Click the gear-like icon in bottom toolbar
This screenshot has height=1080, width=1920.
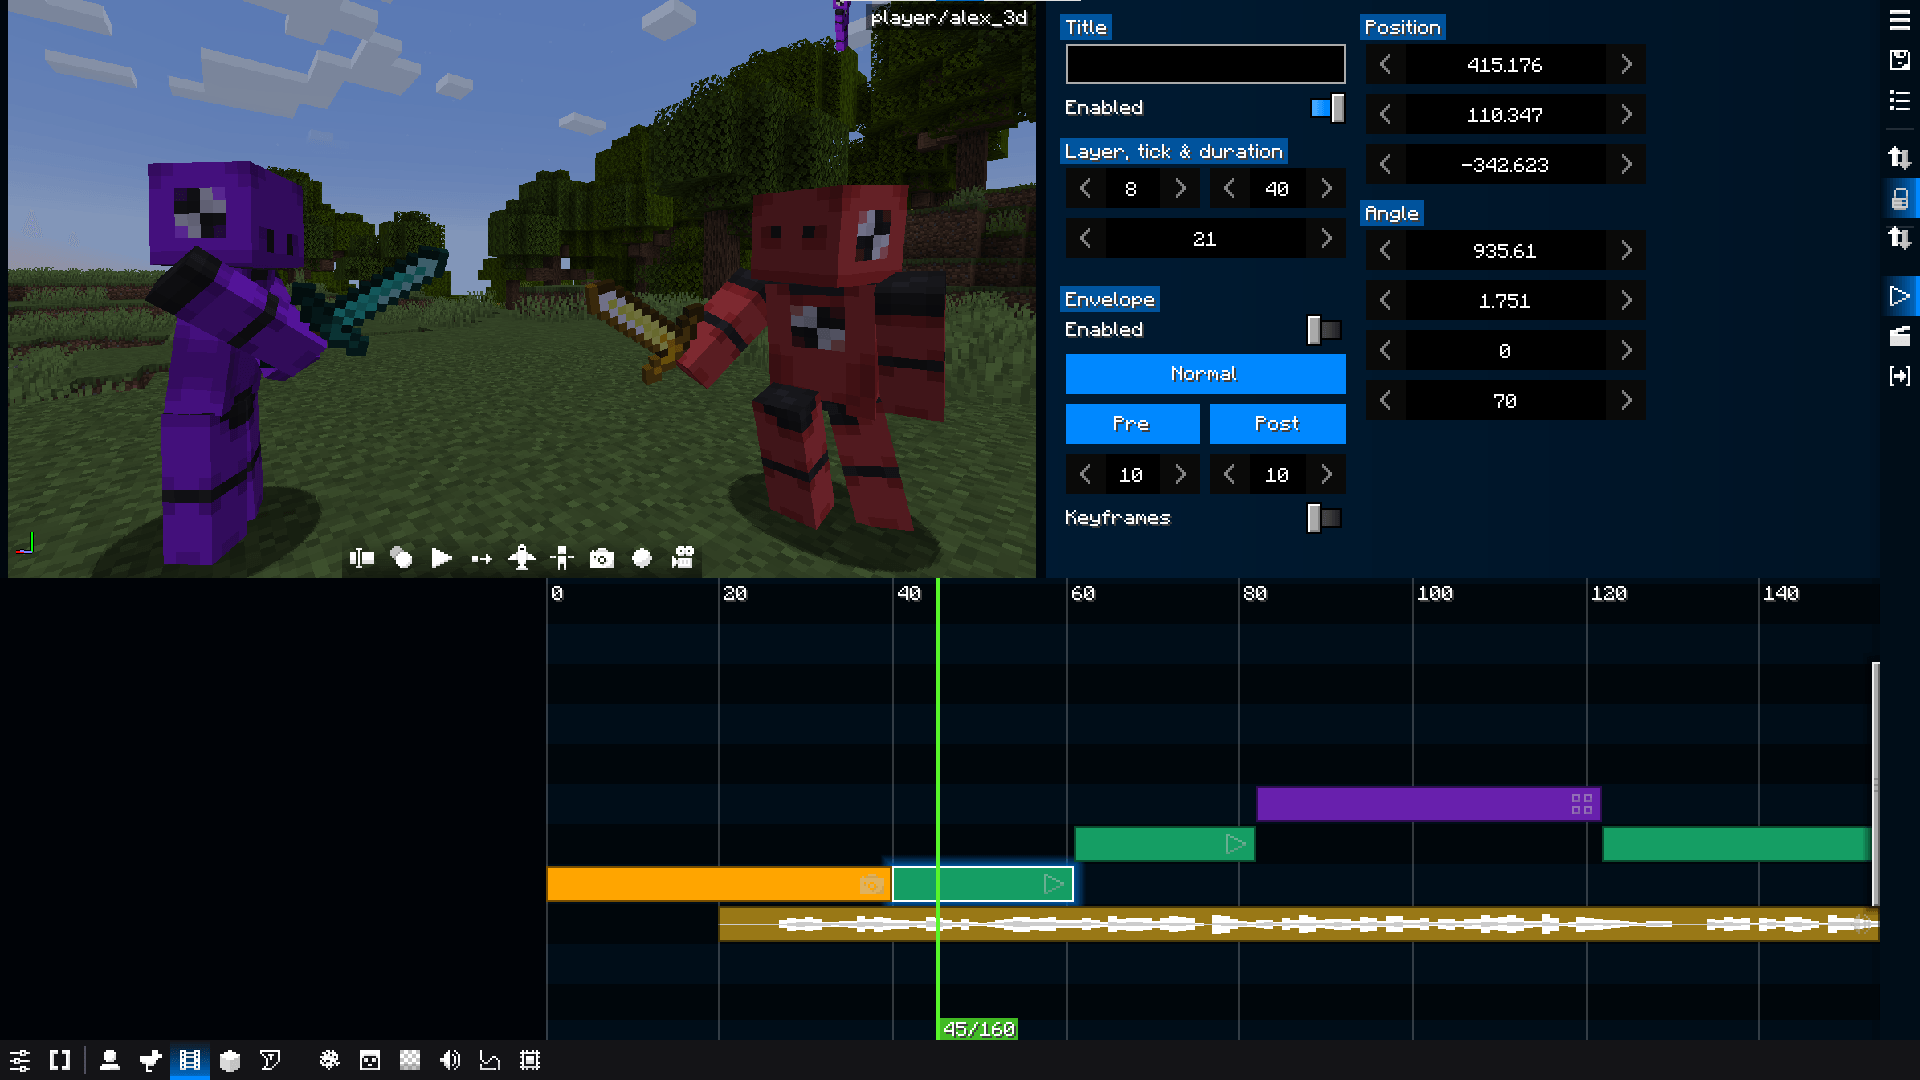[329, 1060]
